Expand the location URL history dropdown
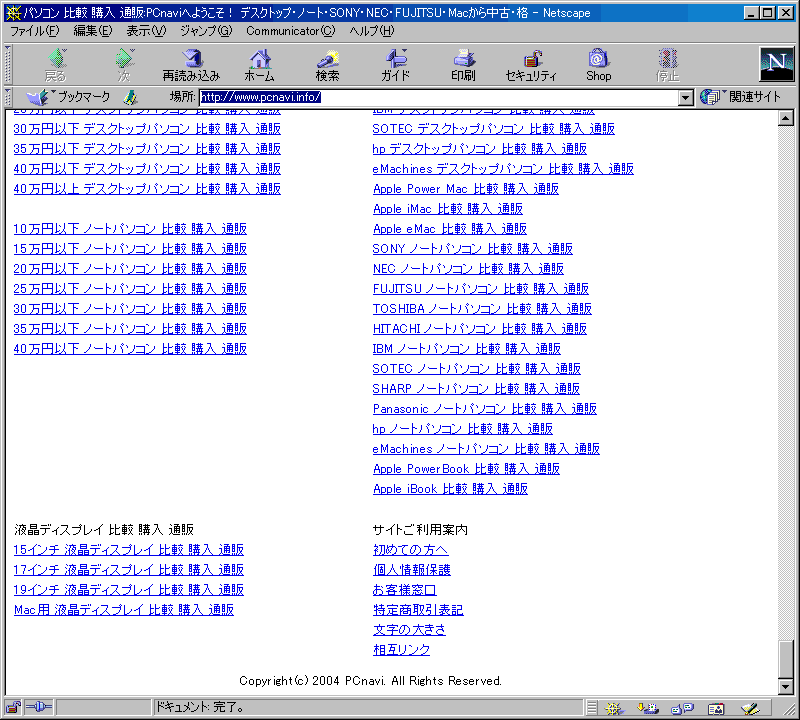Viewport: 800px width, 720px height. point(686,97)
